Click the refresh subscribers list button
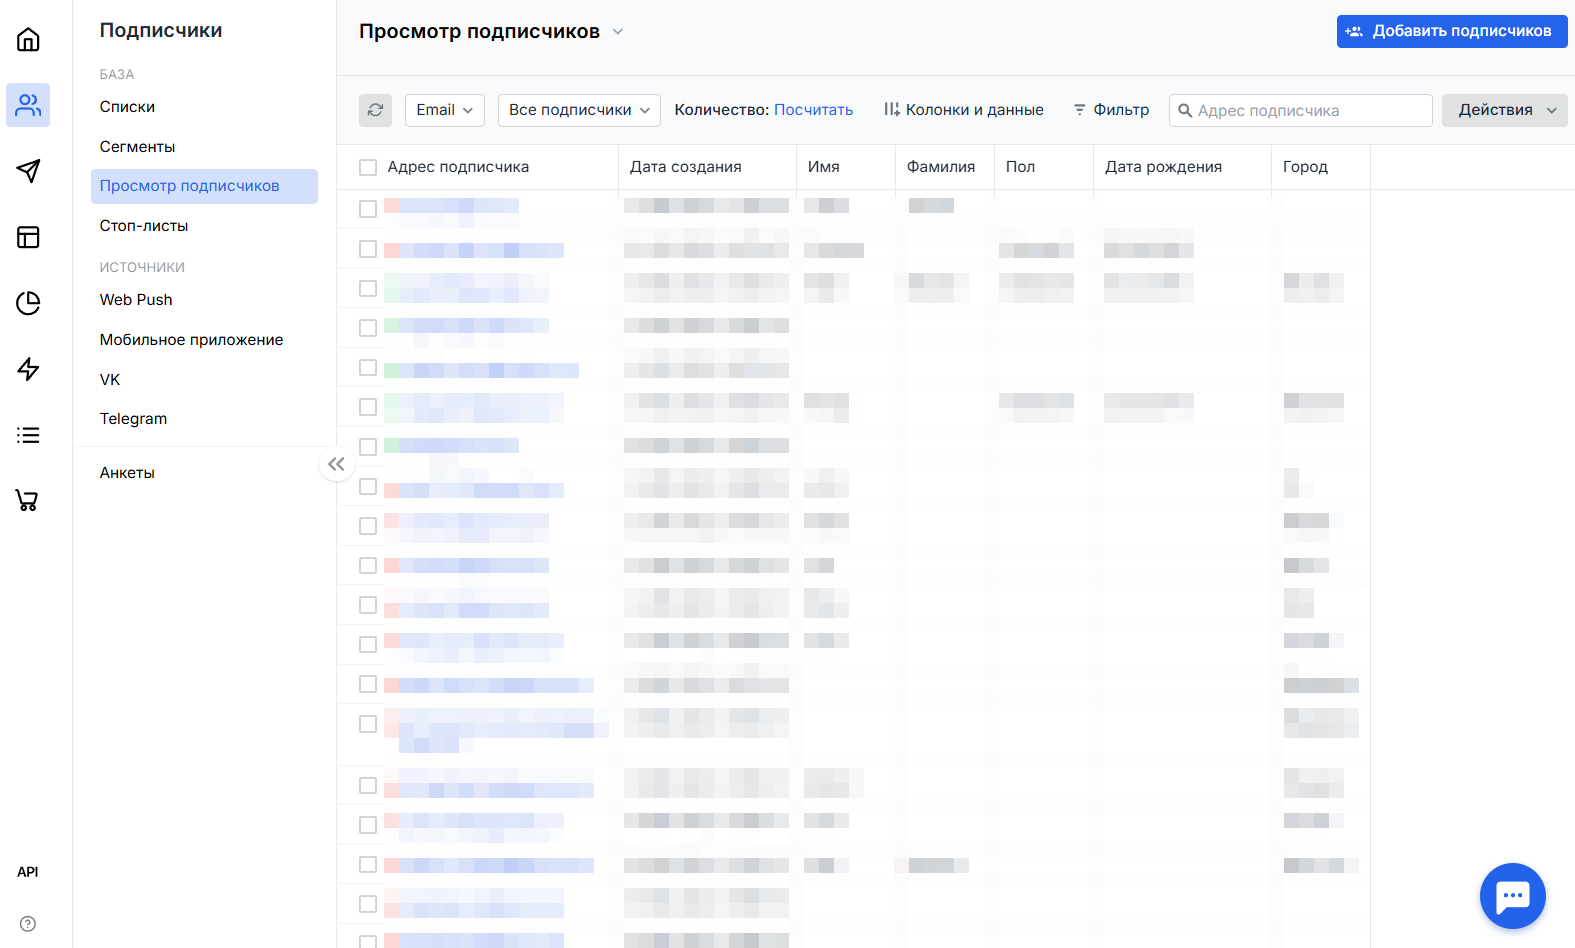This screenshot has height=948, width=1575. [375, 110]
